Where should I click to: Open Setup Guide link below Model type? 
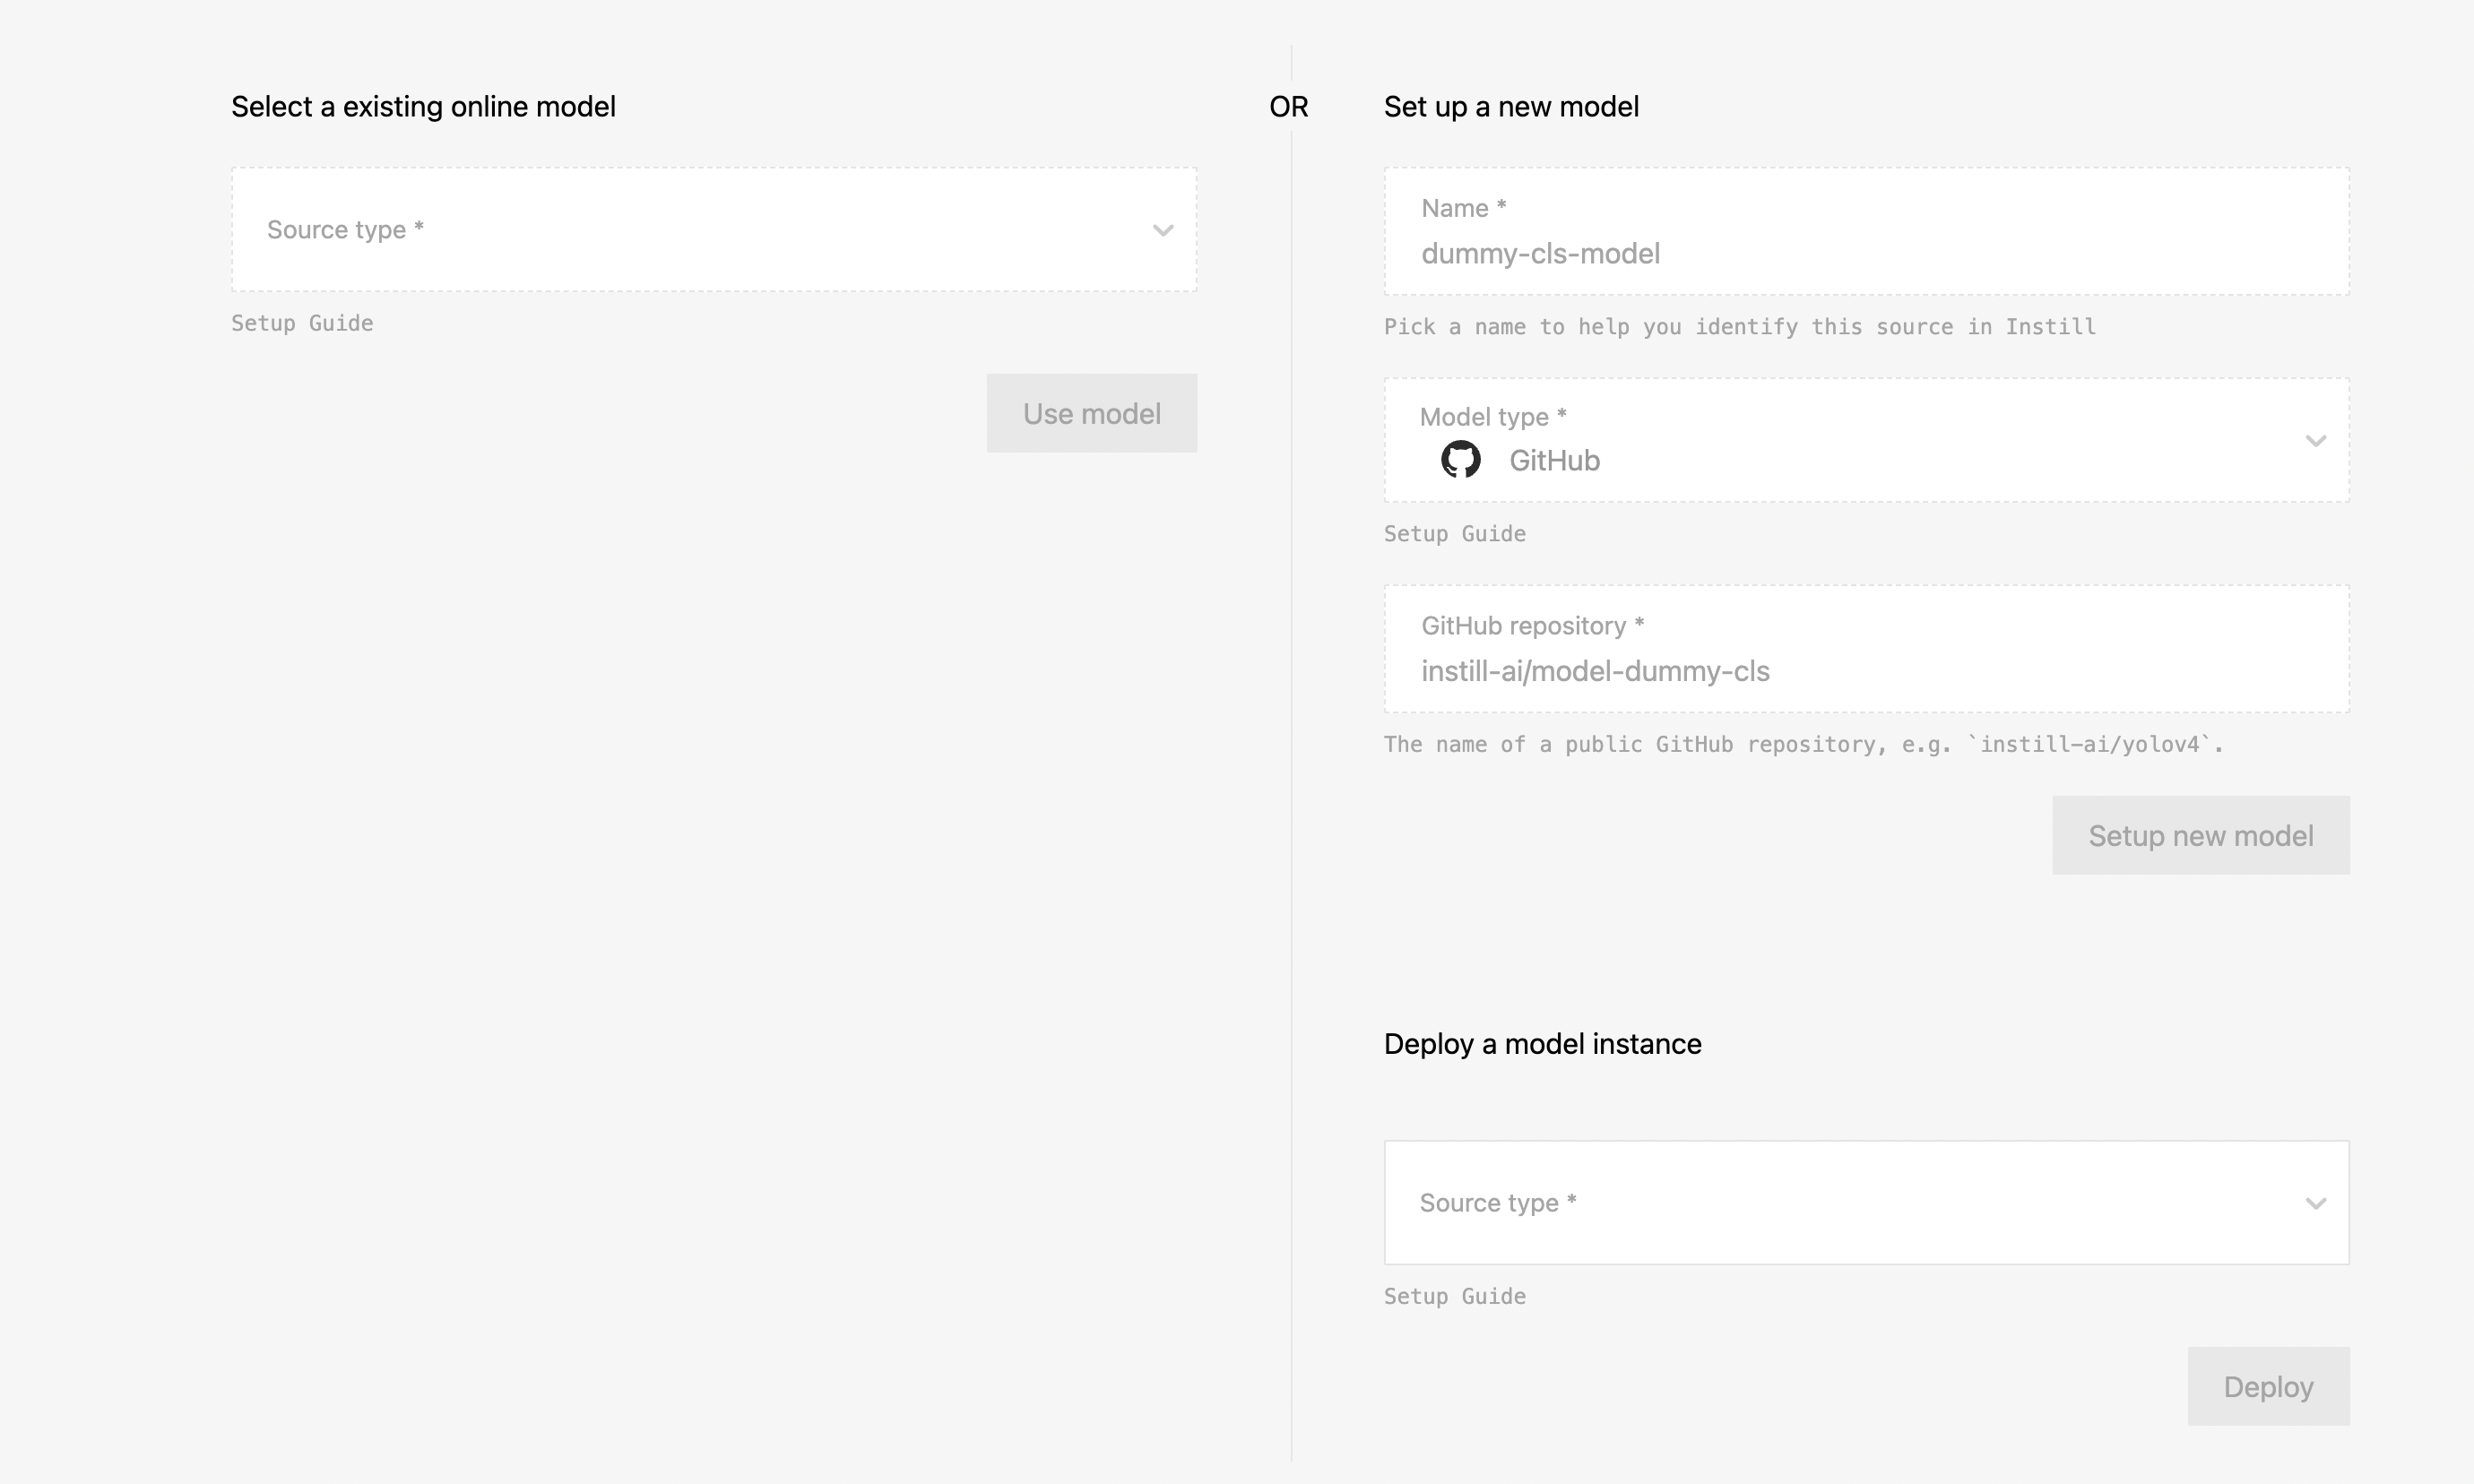(x=1455, y=534)
